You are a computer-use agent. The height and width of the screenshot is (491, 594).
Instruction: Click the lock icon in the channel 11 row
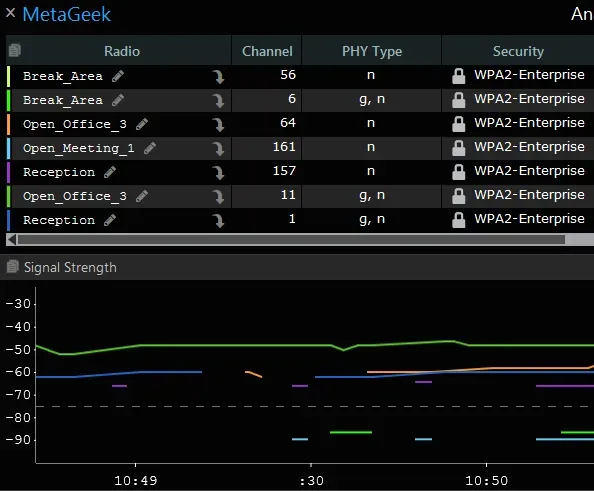[x=458, y=196]
